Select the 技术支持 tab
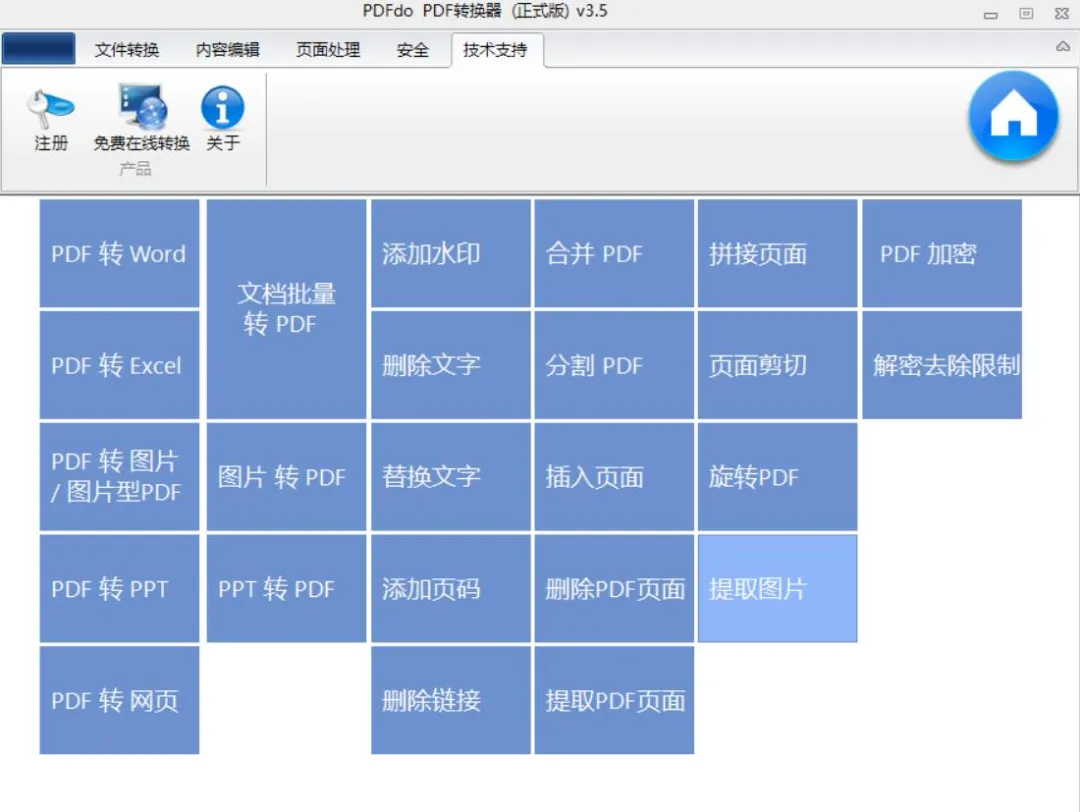 click(x=496, y=50)
